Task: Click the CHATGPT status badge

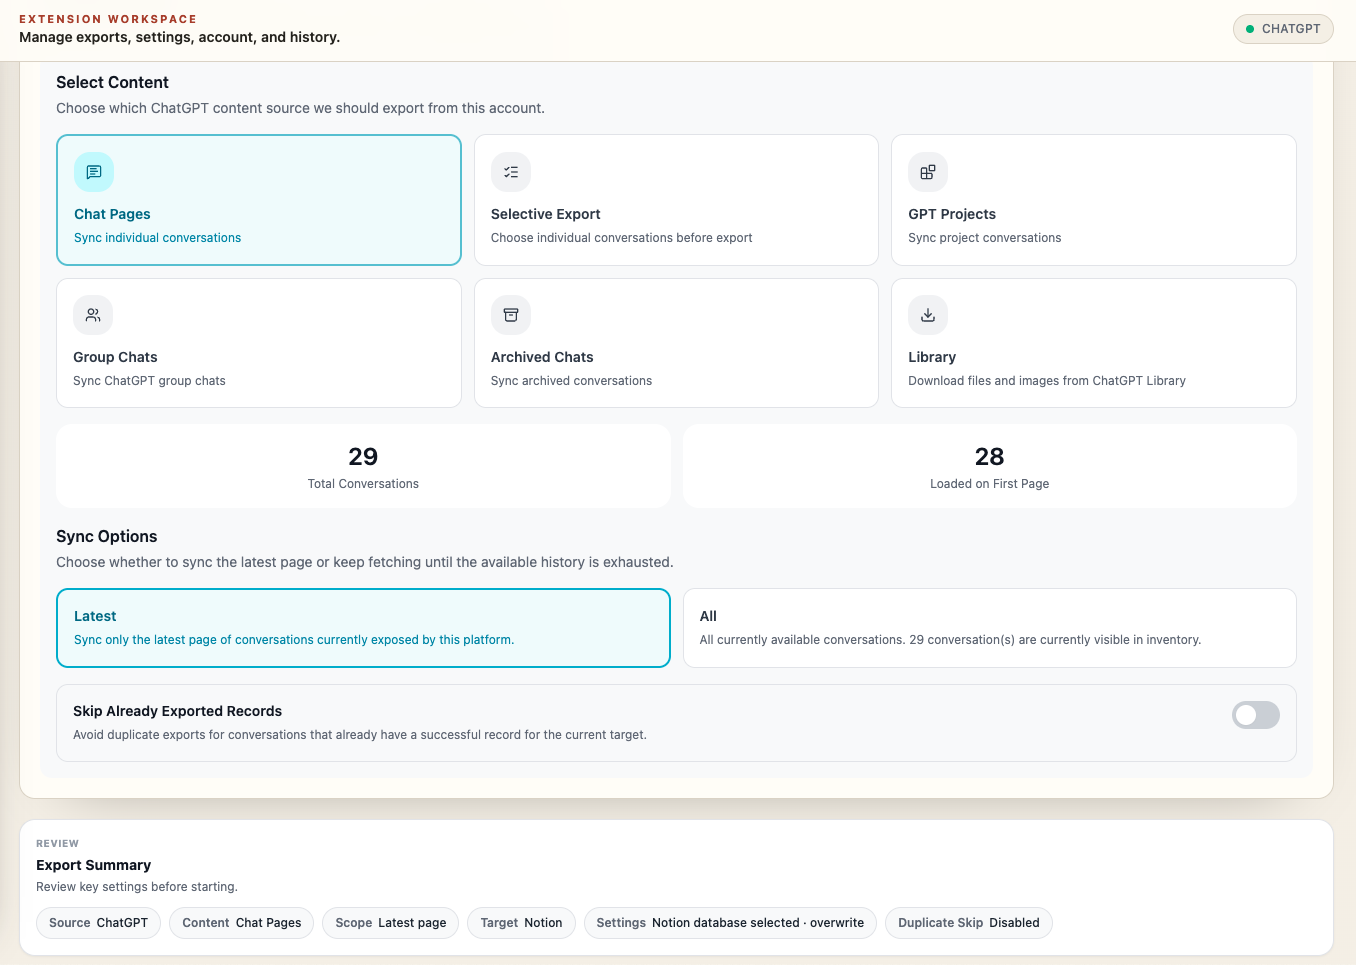Action: tap(1283, 29)
